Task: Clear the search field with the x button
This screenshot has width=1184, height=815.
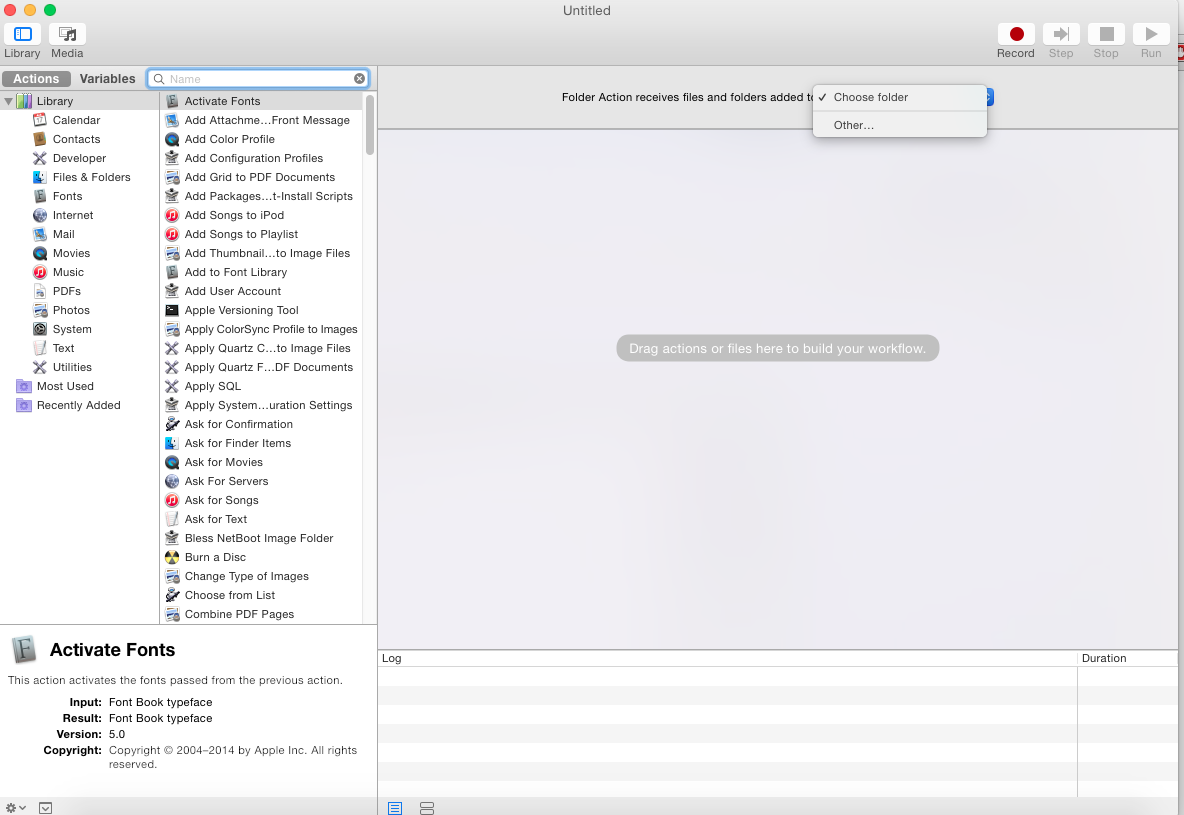Action: pyautogui.click(x=359, y=79)
